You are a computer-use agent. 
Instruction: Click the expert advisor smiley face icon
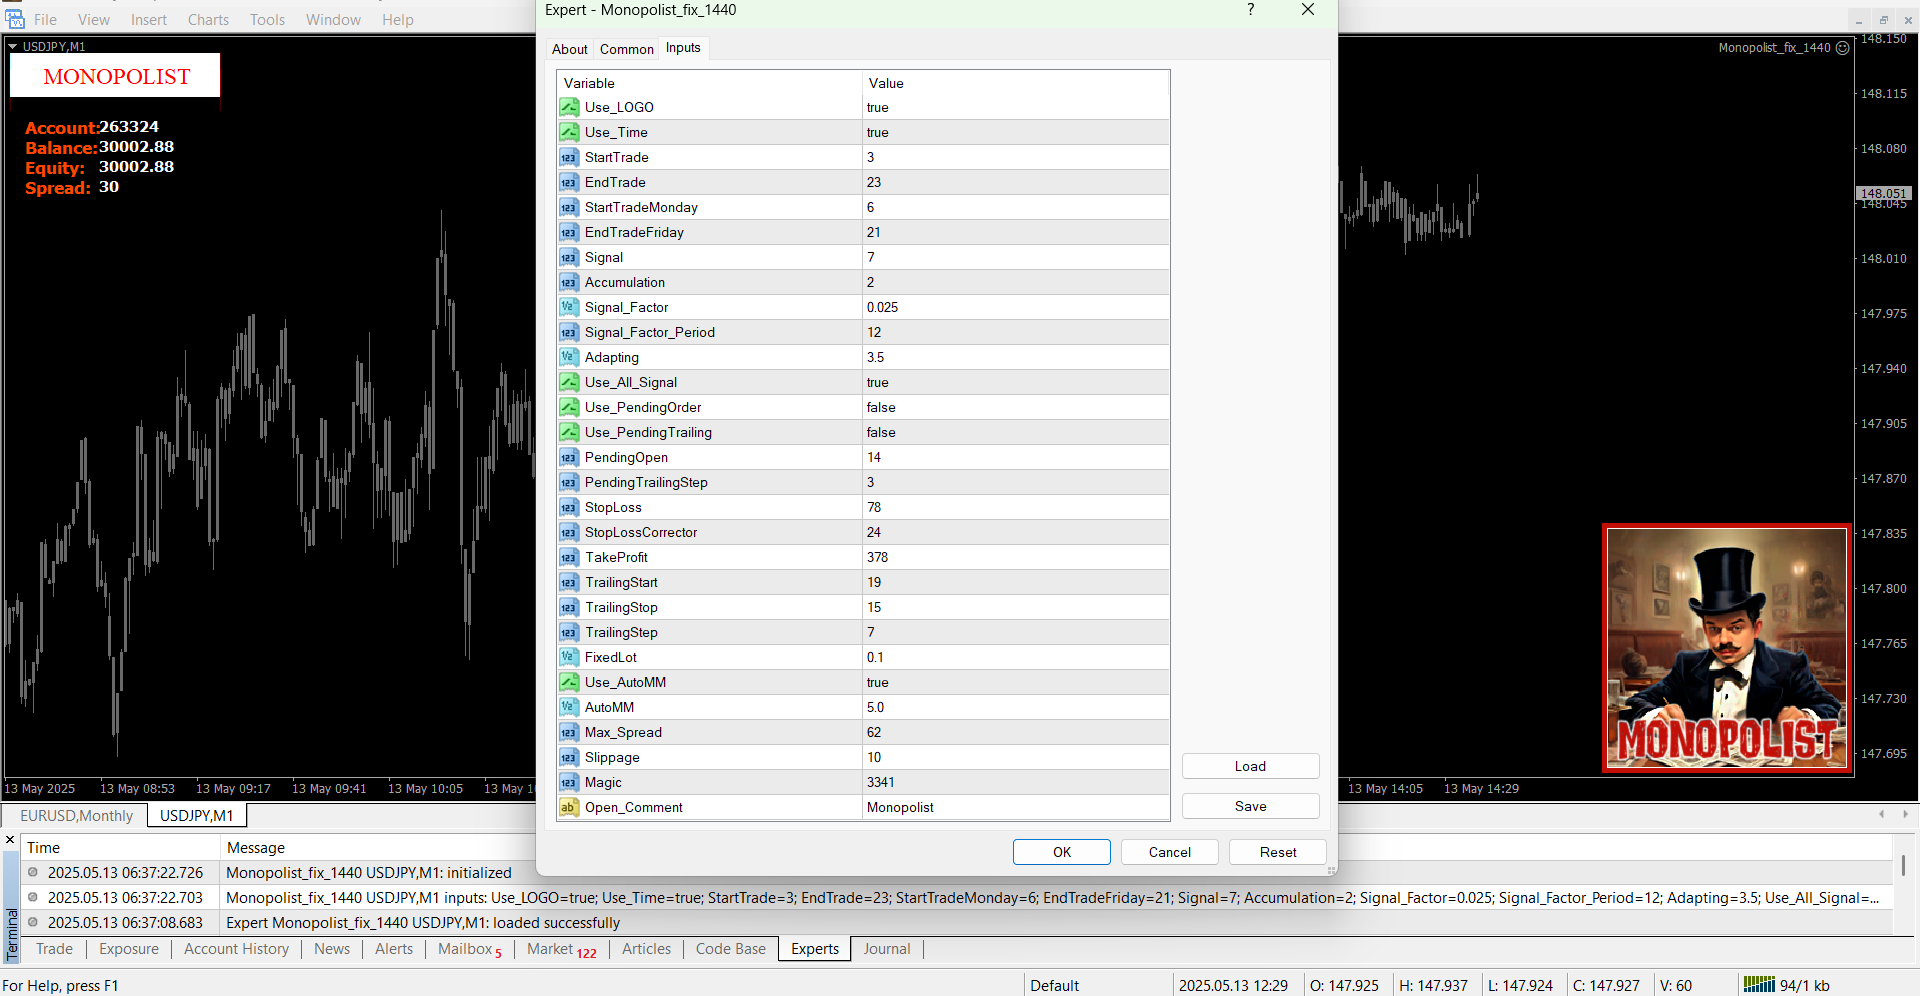click(1843, 48)
